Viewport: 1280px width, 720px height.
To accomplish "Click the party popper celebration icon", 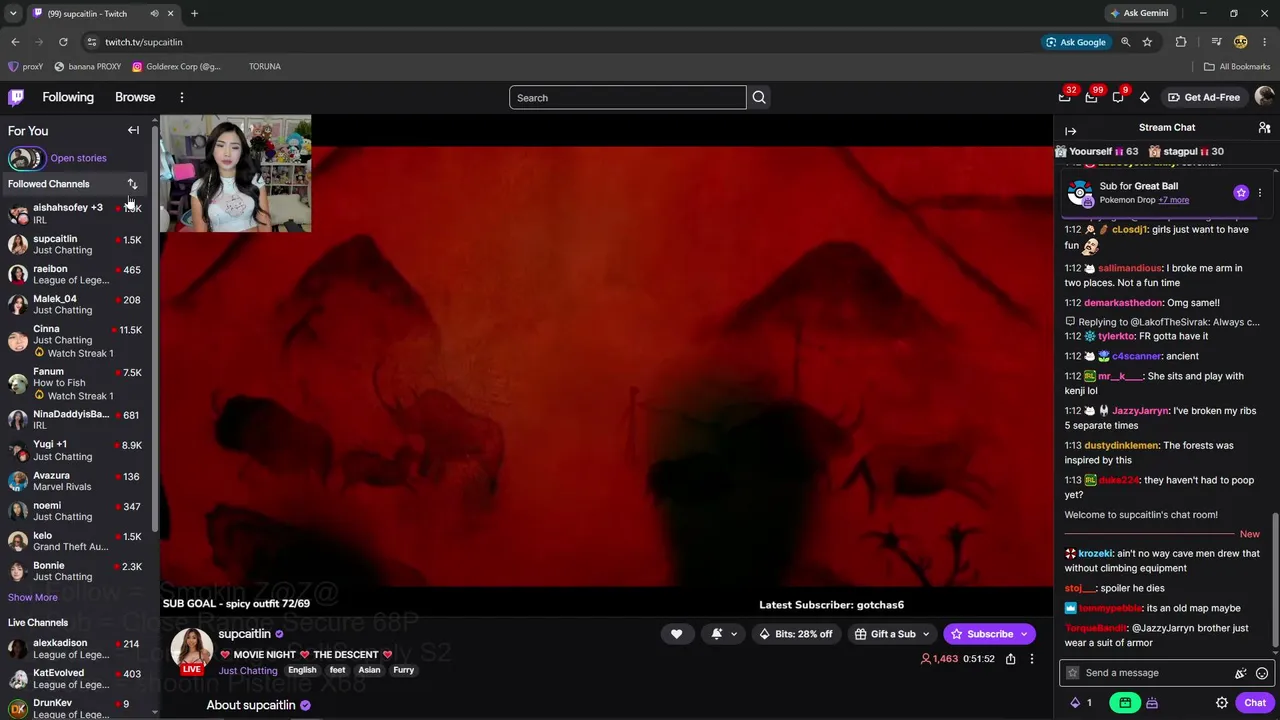I will coord(1241,673).
